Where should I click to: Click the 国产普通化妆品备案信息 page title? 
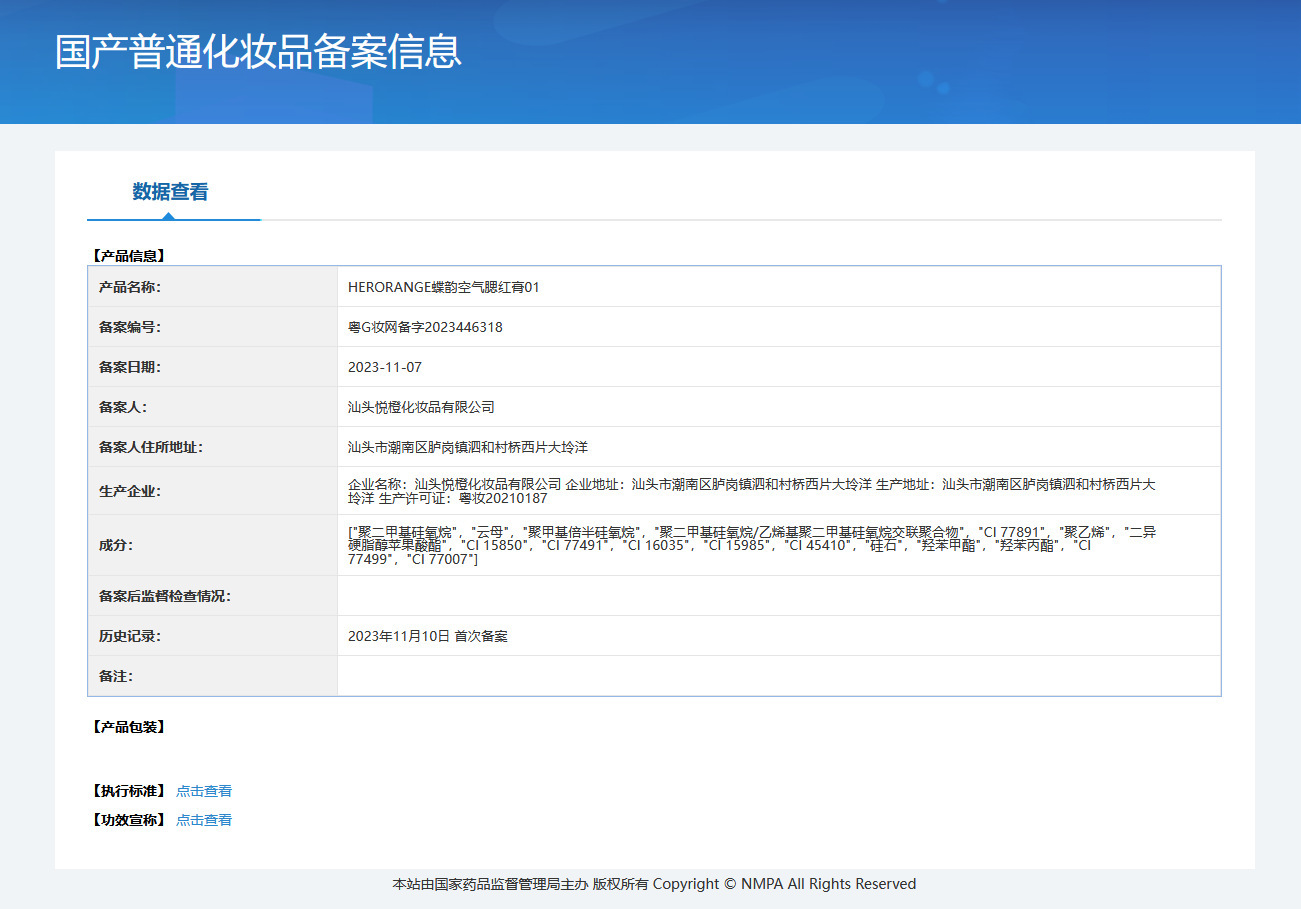(x=258, y=52)
